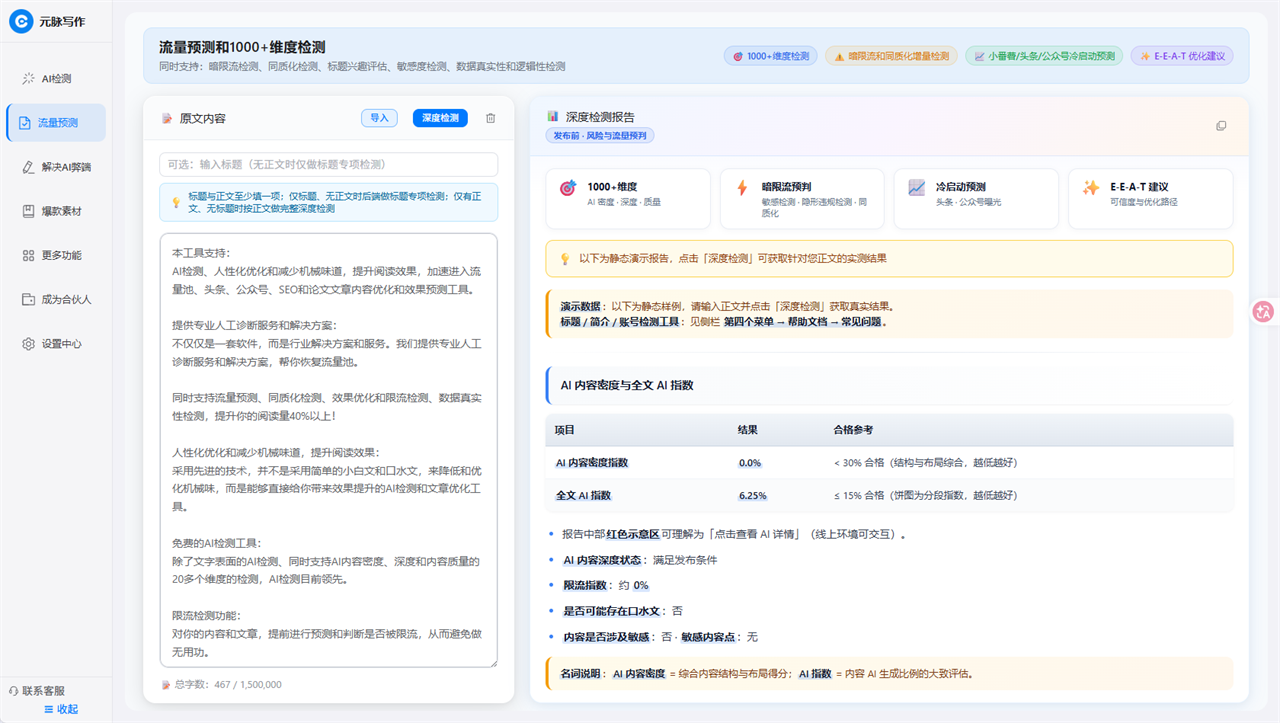1280x723 pixels.
Task: Click the lightbulb icon in the yellow notice
Action: [x=565, y=258]
